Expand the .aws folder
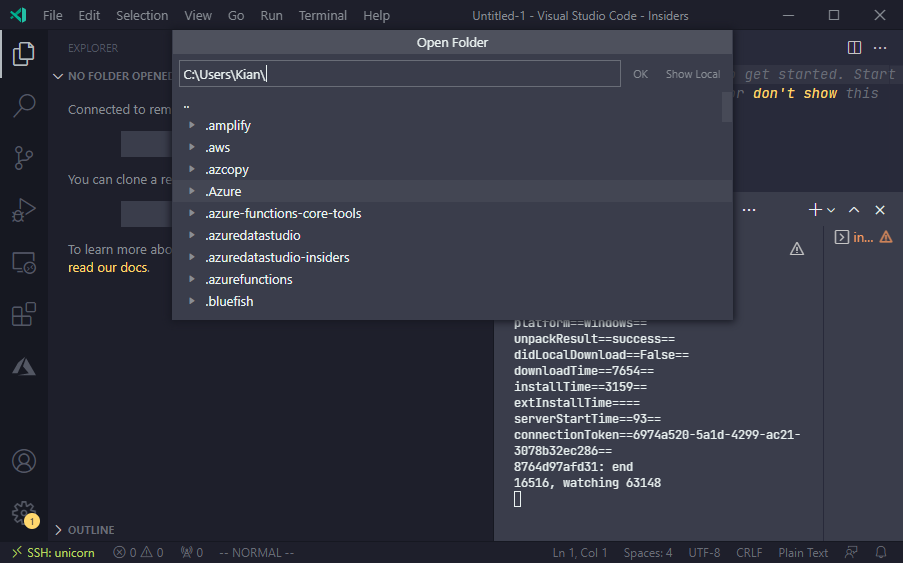903x563 pixels. (x=192, y=147)
